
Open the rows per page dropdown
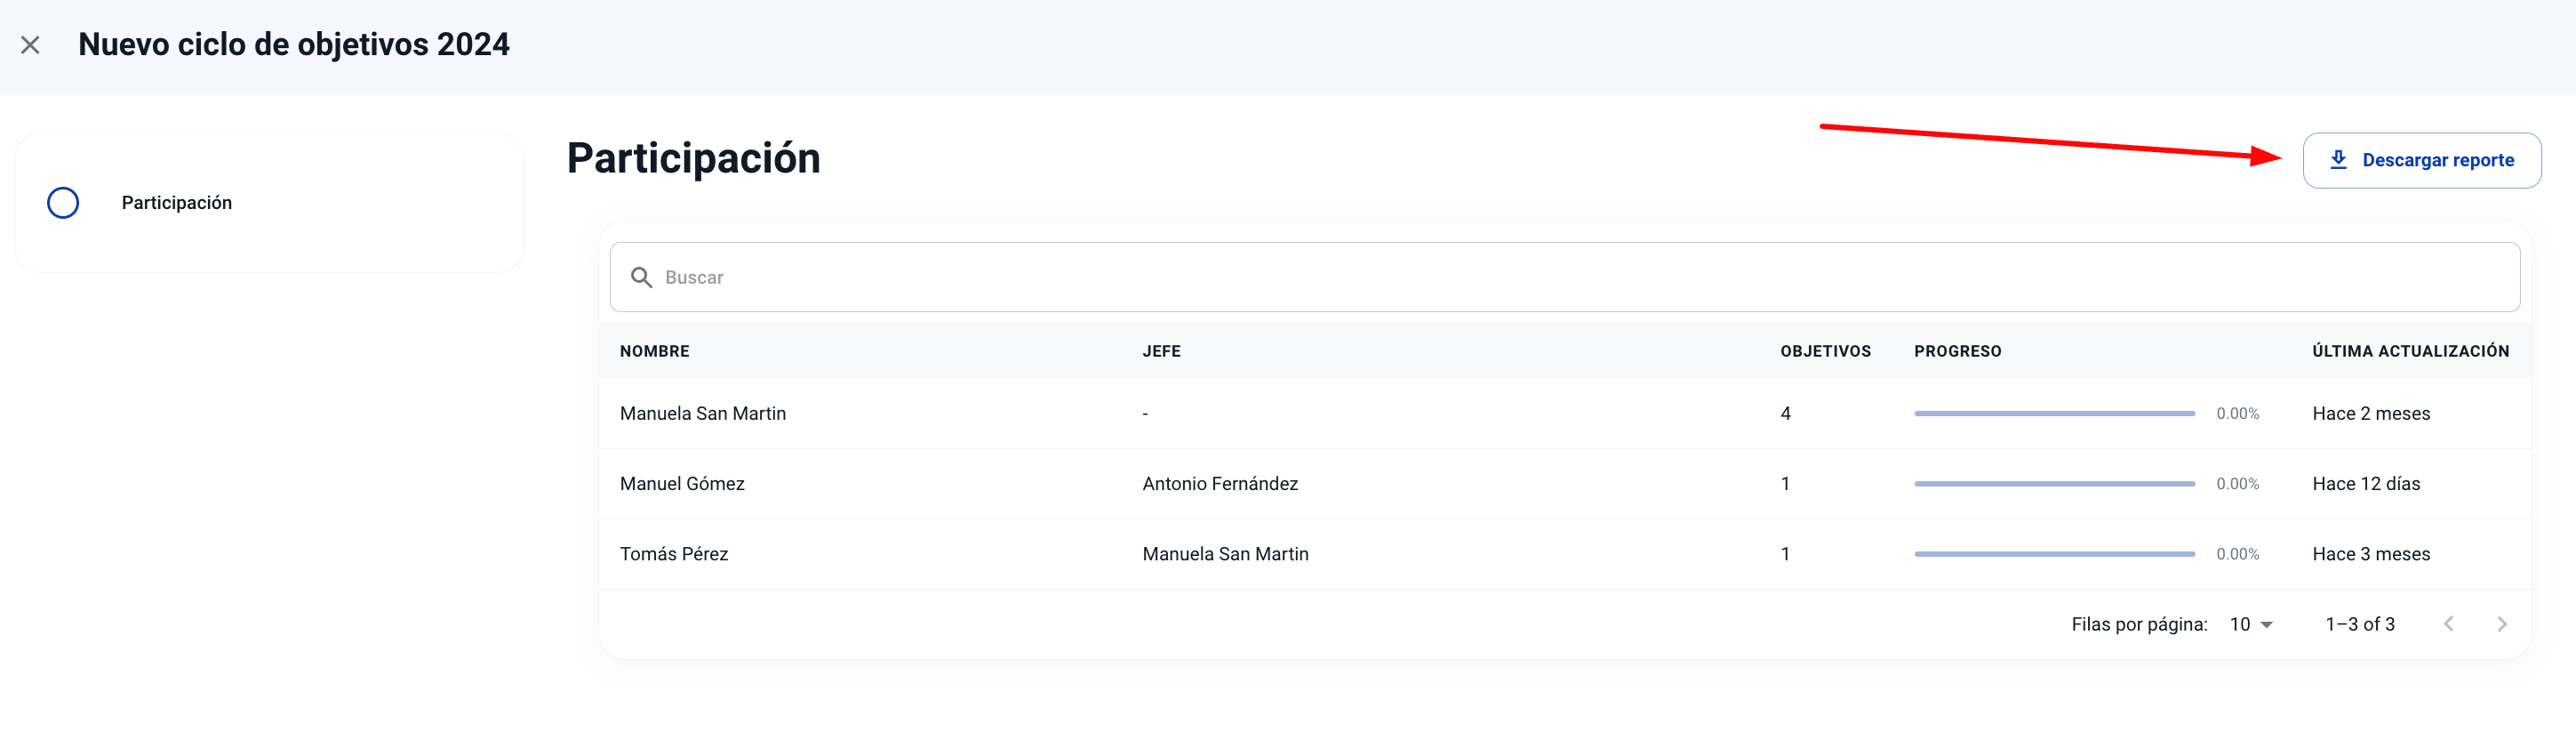[x=2251, y=624]
